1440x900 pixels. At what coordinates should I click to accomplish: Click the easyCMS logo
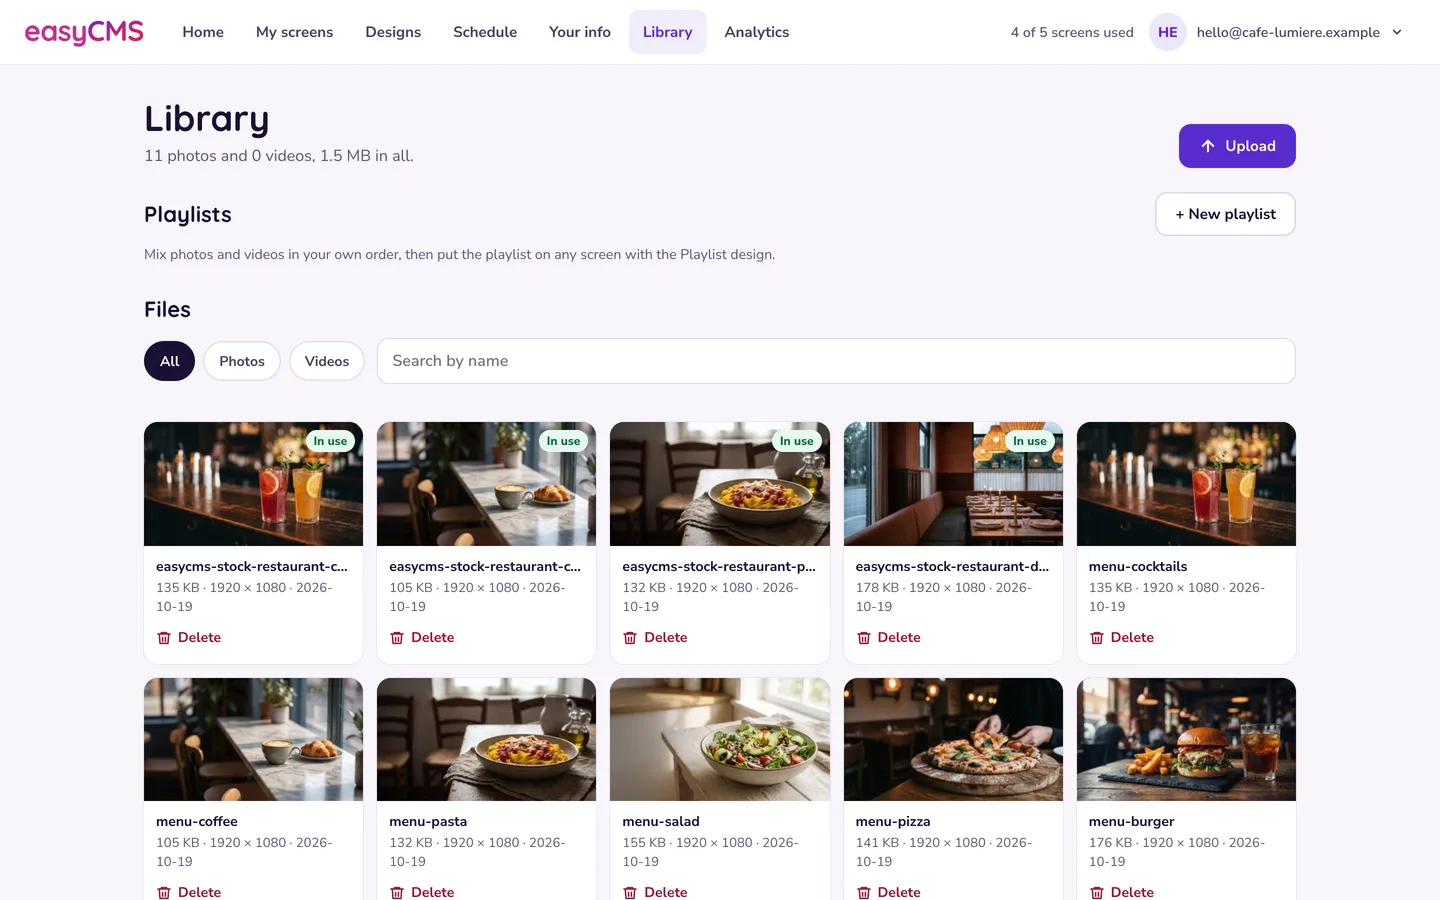click(x=84, y=32)
